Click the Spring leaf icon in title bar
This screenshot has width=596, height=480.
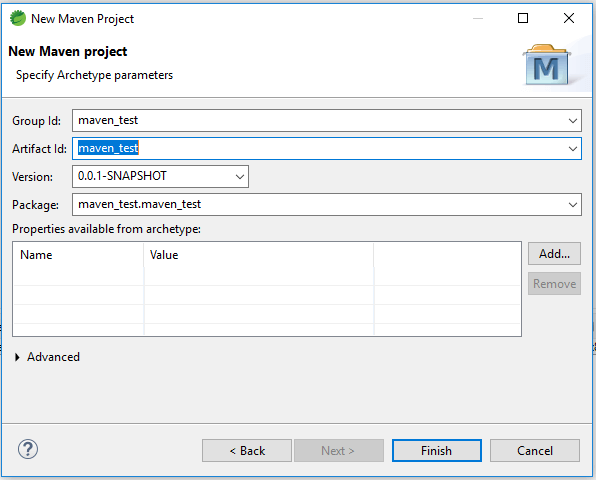click(x=17, y=18)
